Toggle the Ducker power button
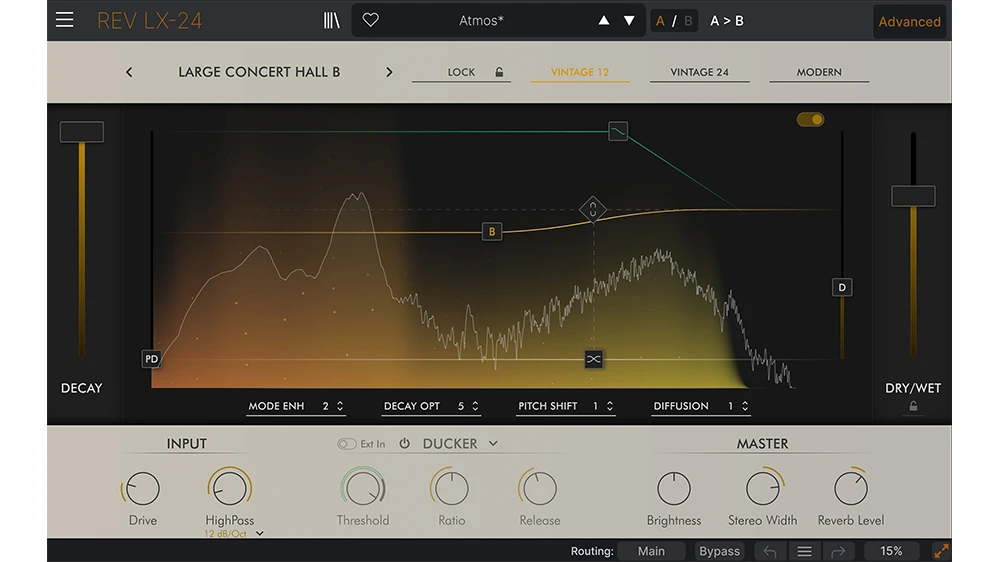This screenshot has width=1000, height=562. tap(405, 444)
